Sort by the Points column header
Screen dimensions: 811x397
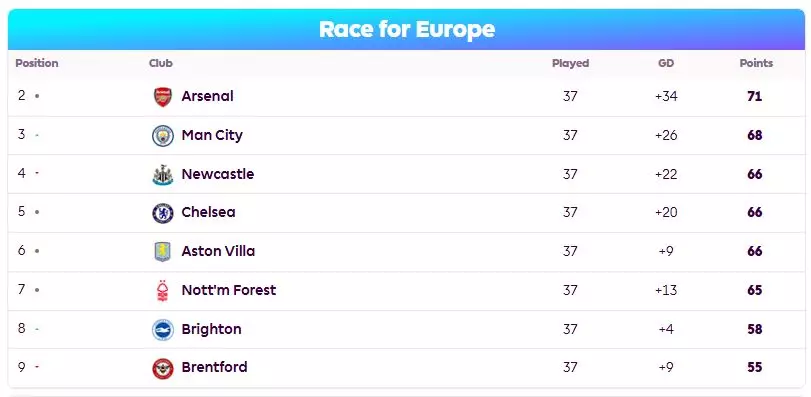[756, 63]
